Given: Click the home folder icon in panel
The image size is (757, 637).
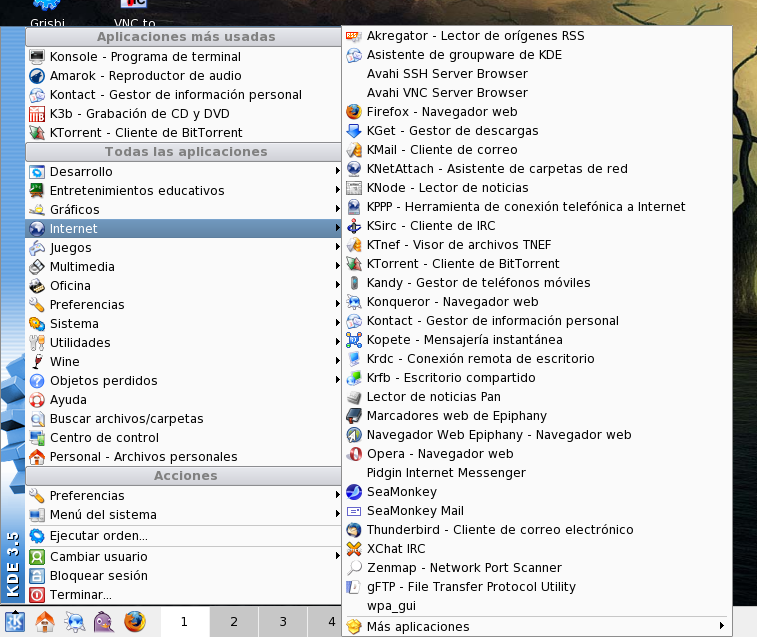Looking at the screenshot, I should click(45, 622).
